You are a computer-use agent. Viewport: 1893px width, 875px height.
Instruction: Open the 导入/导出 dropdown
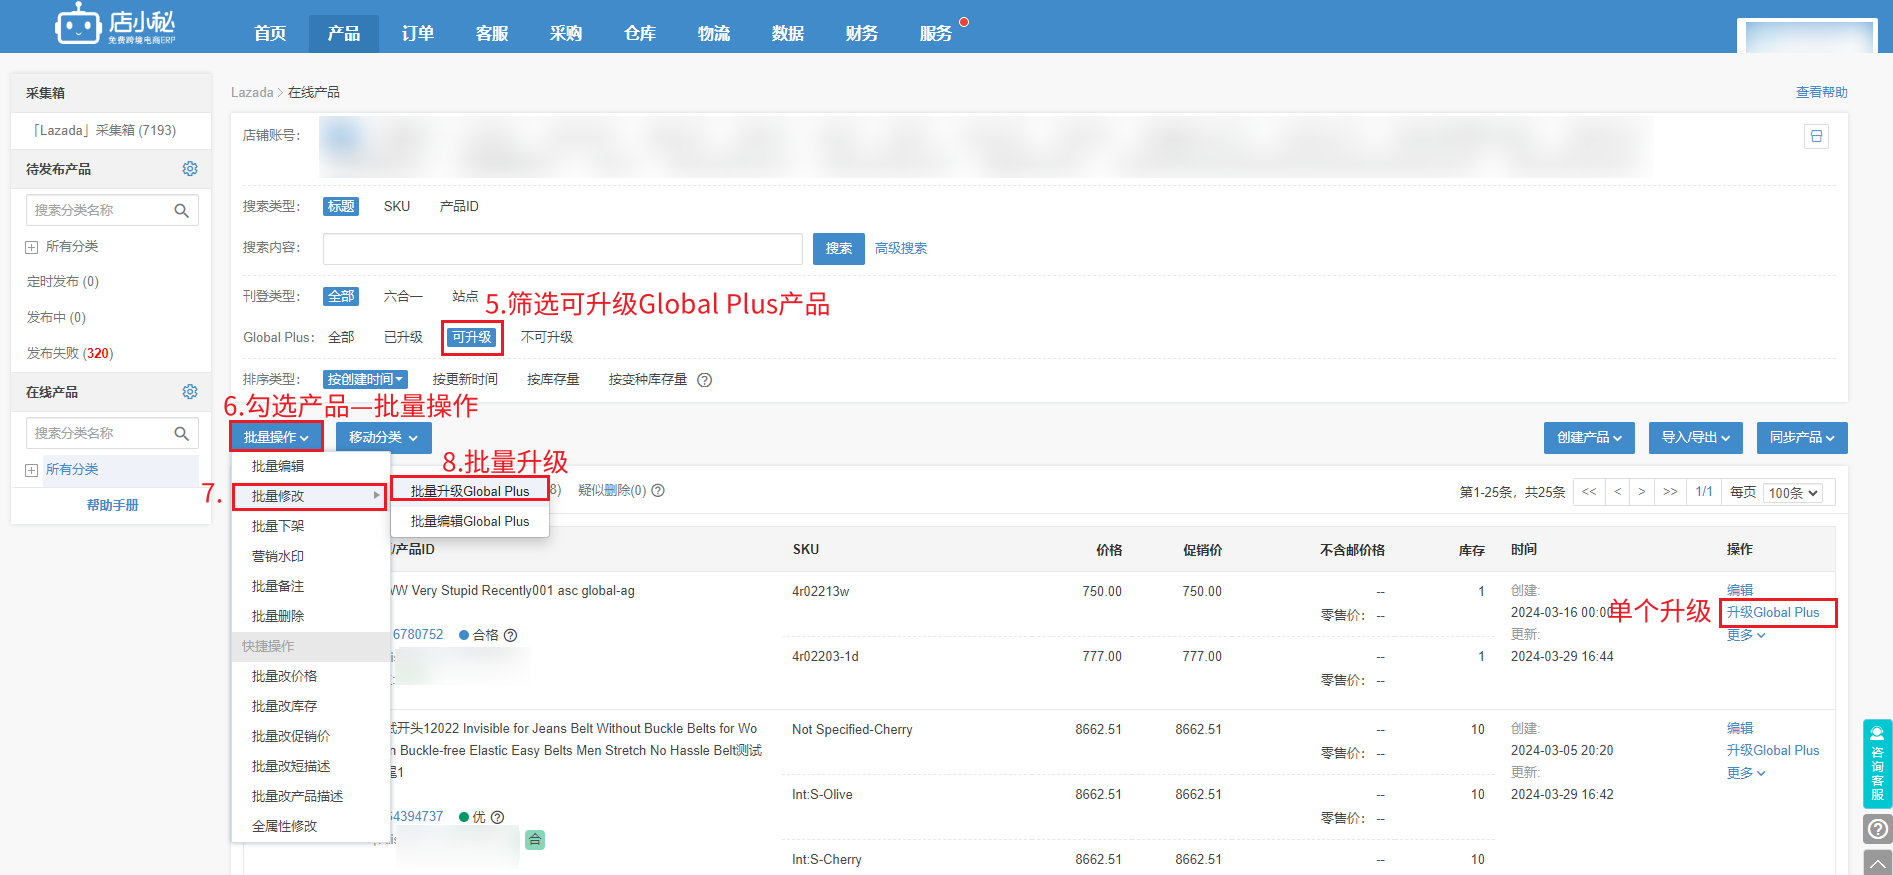tap(1695, 437)
